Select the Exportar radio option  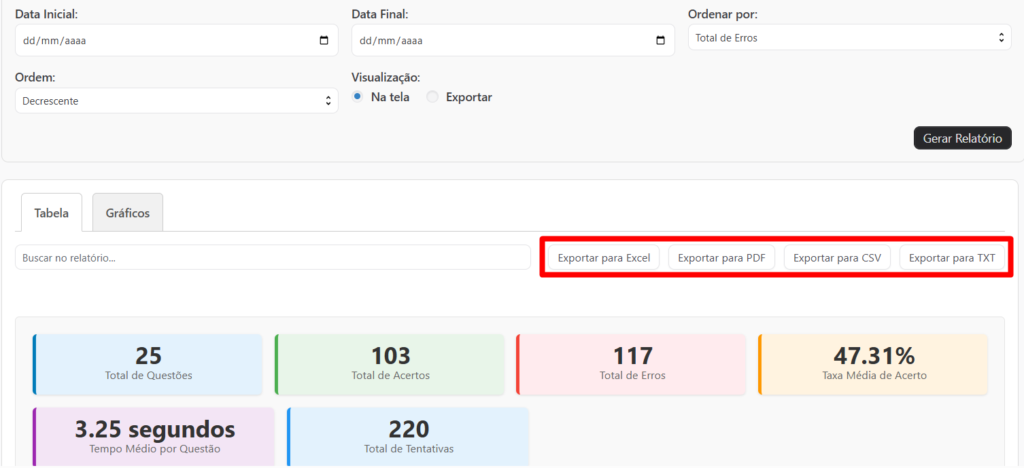click(432, 97)
